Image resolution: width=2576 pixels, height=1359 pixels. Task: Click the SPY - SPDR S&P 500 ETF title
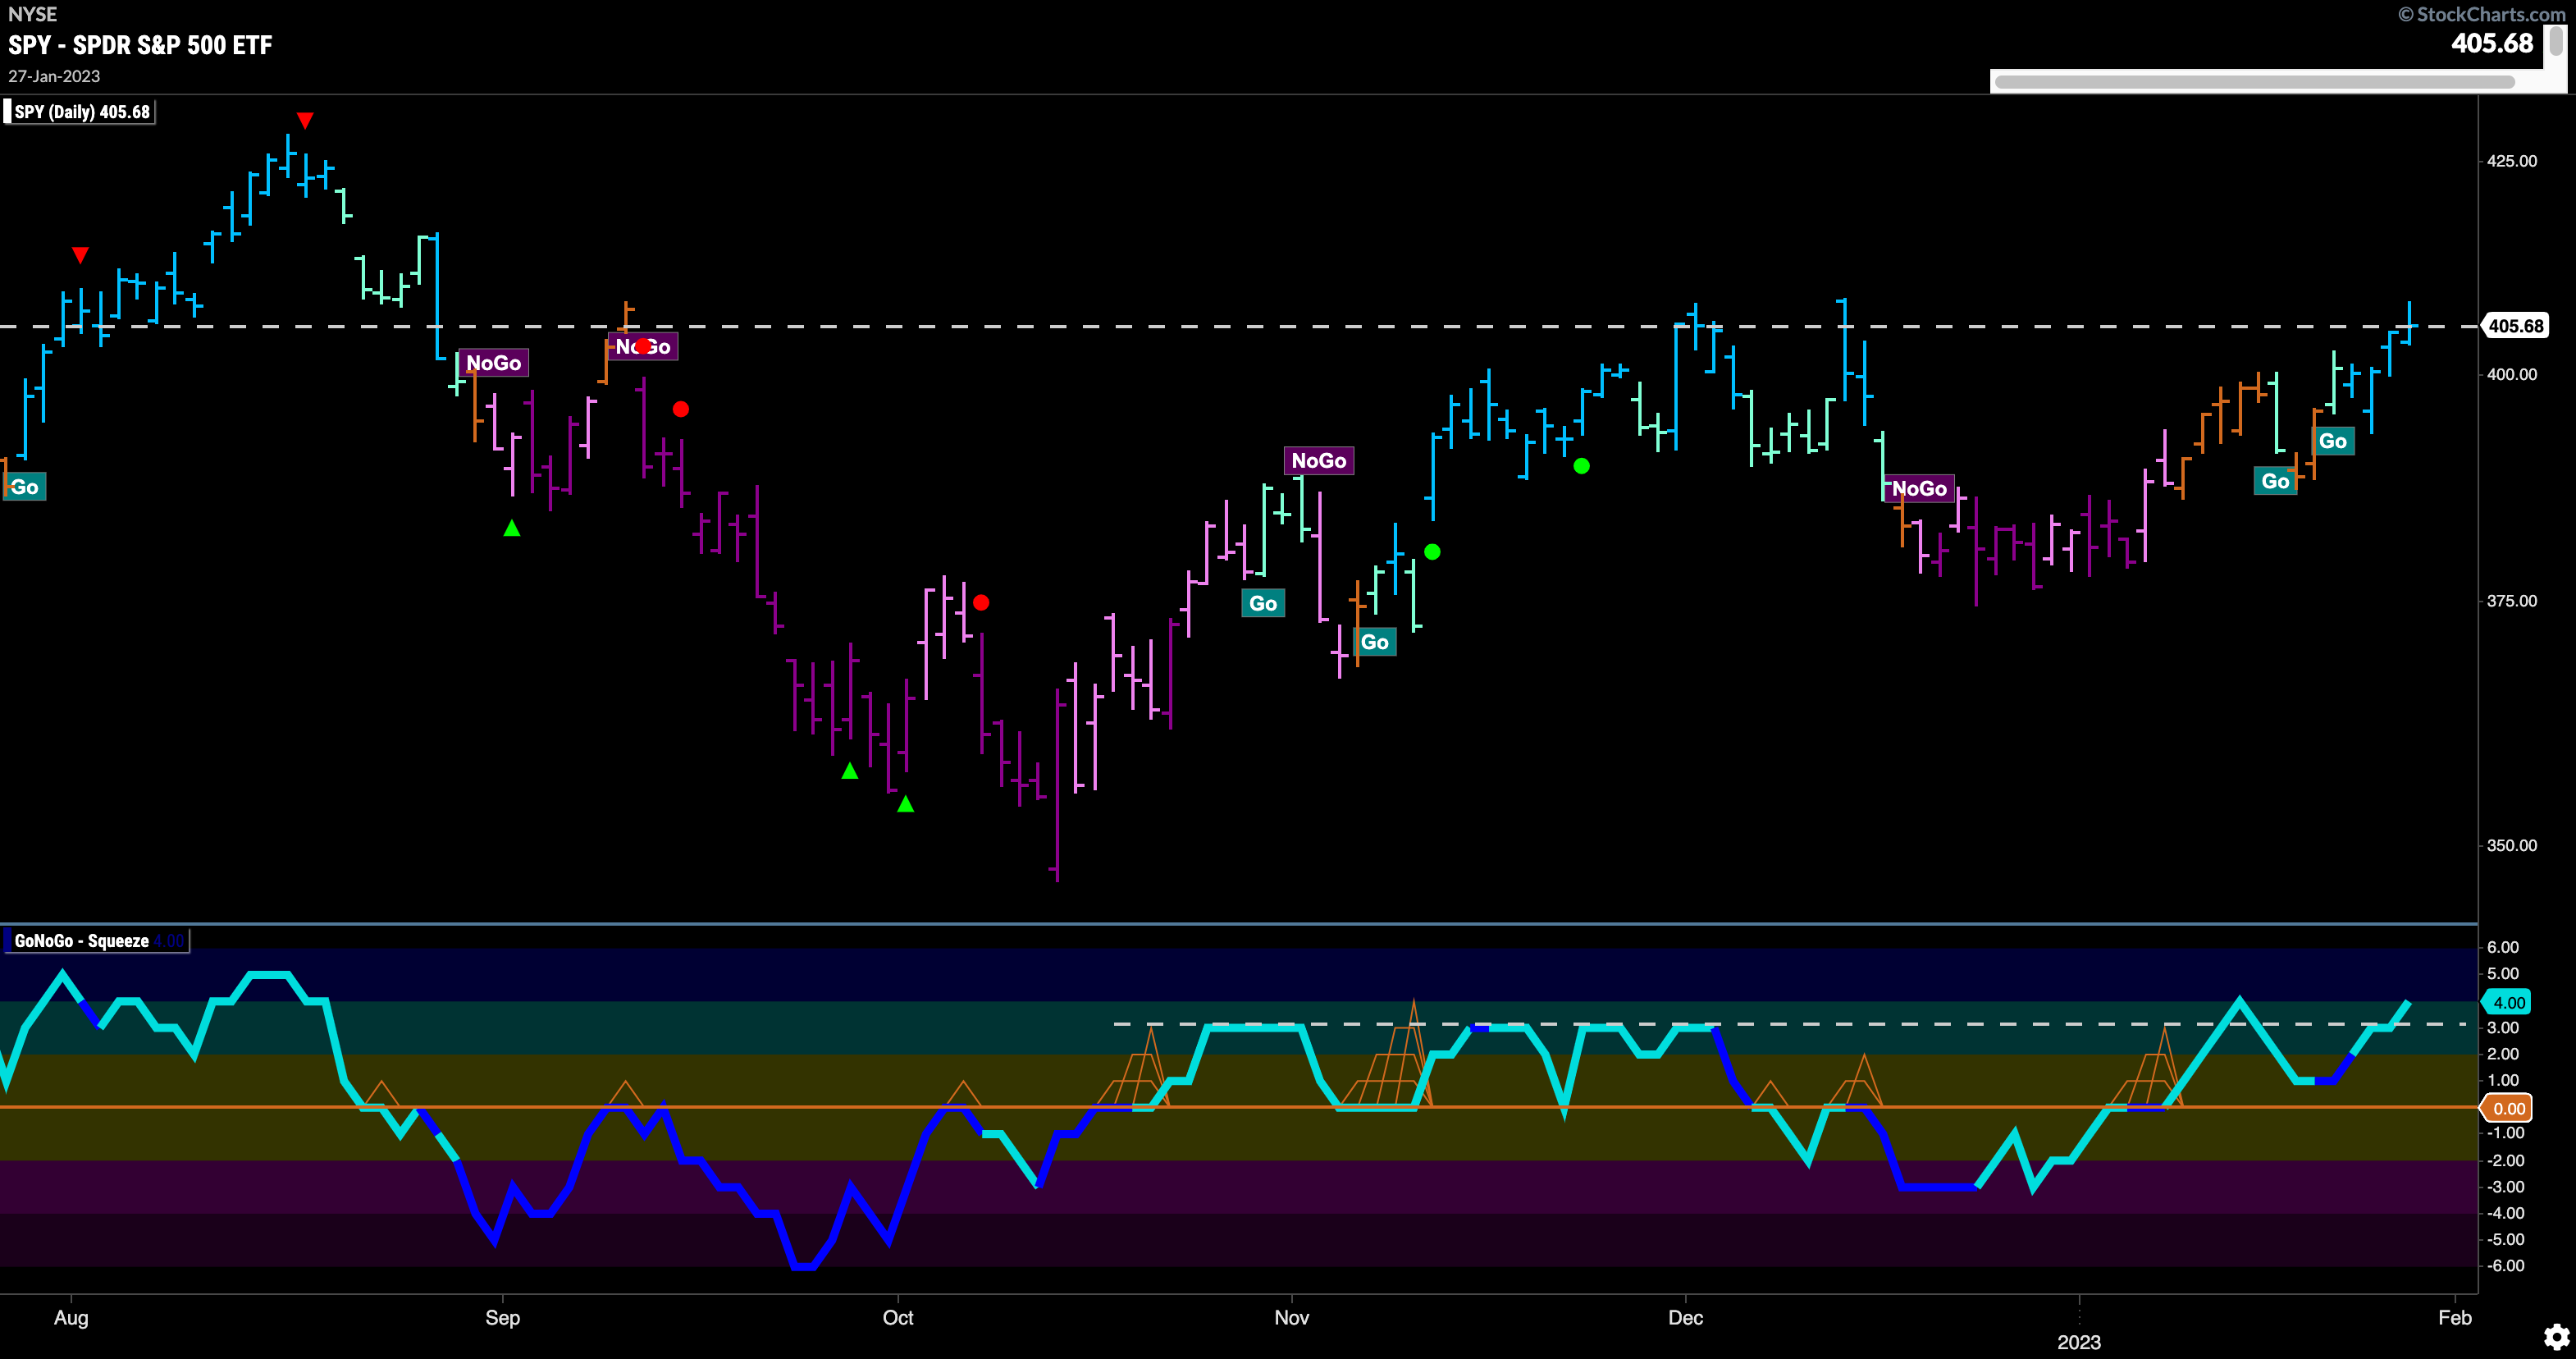[140, 45]
